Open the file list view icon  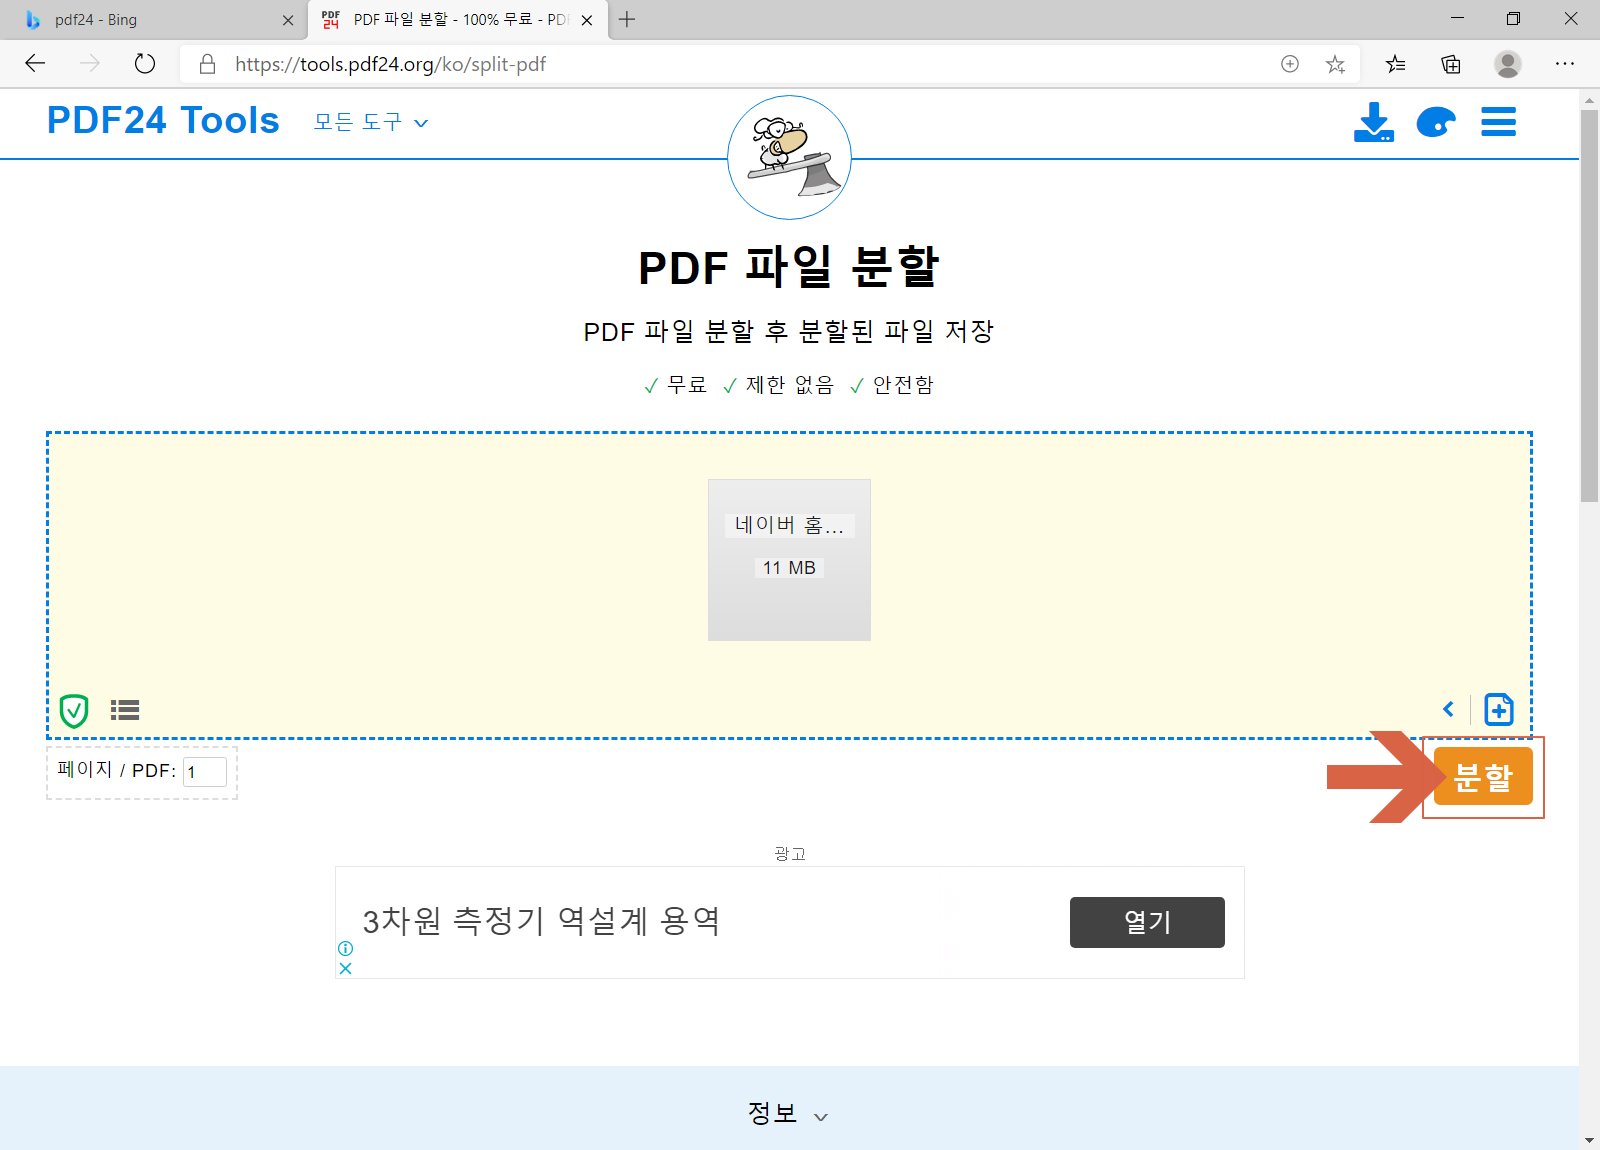tap(124, 709)
